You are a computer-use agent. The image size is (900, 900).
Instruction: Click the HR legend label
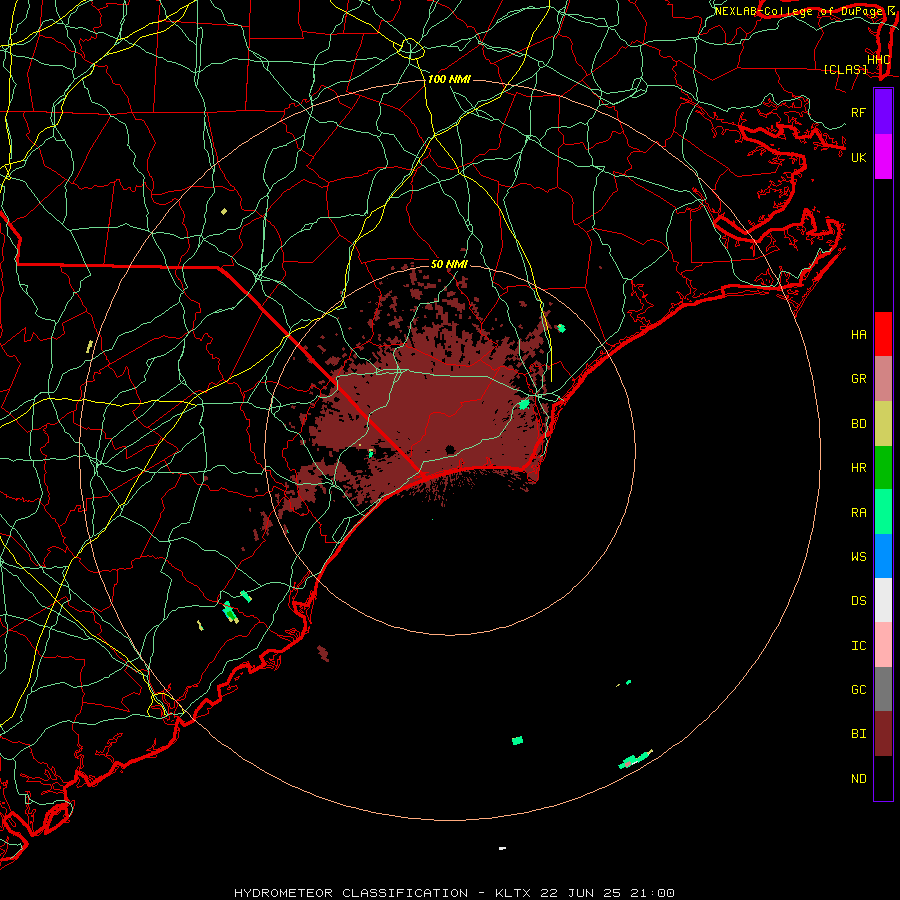[858, 468]
